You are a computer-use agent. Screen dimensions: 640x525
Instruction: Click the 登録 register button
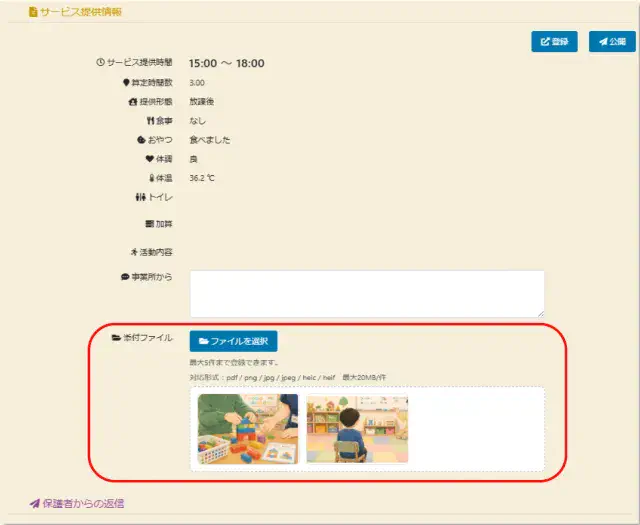pos(554,41)
